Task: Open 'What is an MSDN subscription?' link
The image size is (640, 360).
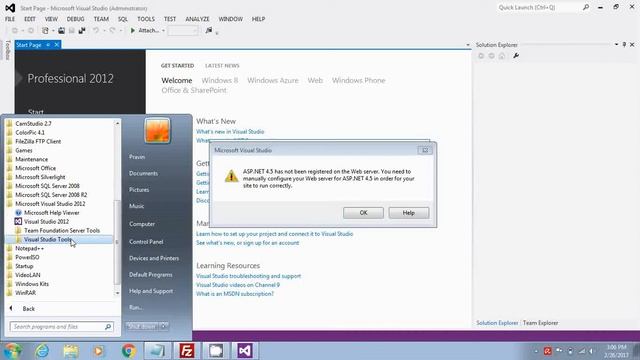Action: pyautogui.click(x=235, y=294)
